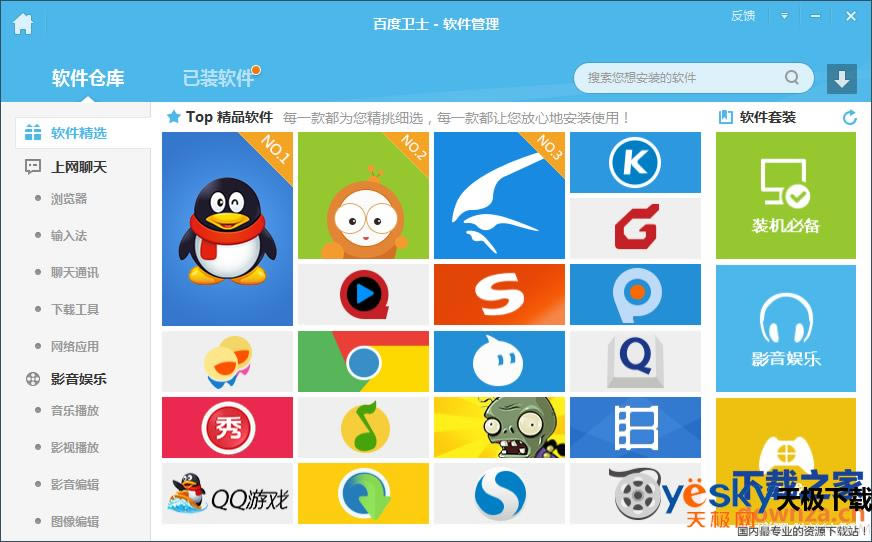Open the 影音娱乐 headphones bundle
The width and height of the screenshot is (872, 542).
pos(785,328)
